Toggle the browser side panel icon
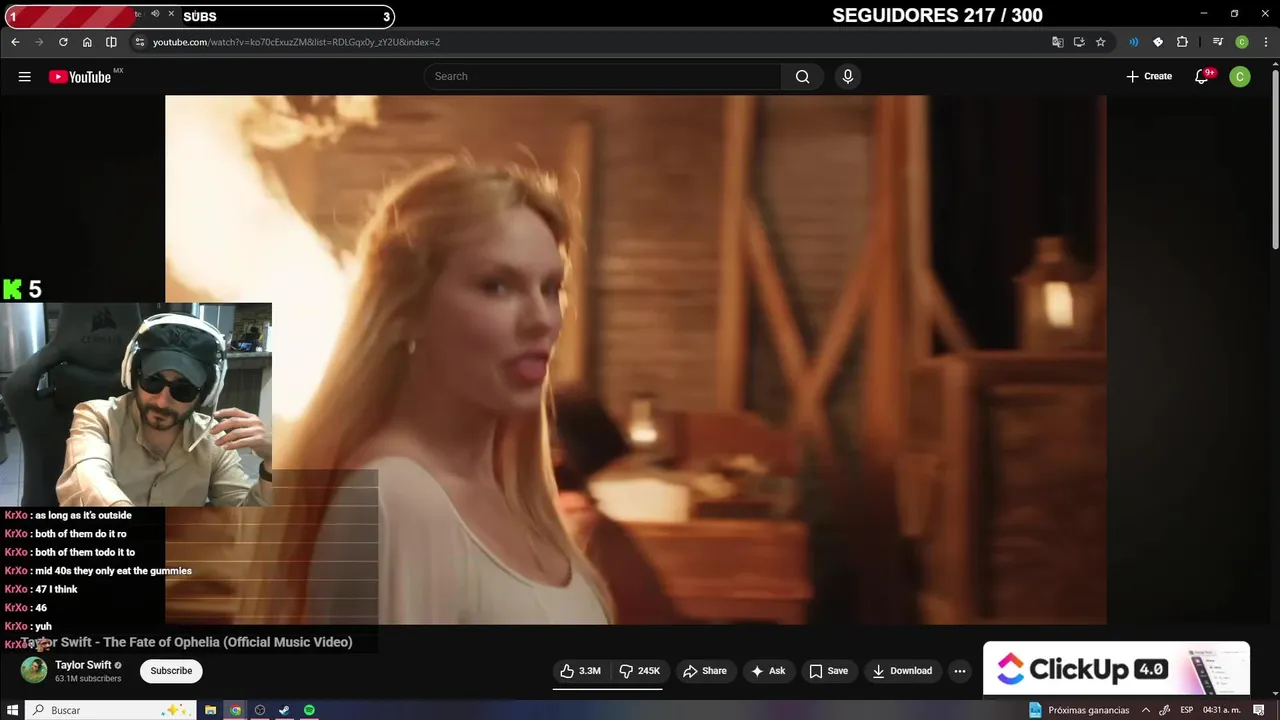1280x720 pixels. (x=111, y=42)
